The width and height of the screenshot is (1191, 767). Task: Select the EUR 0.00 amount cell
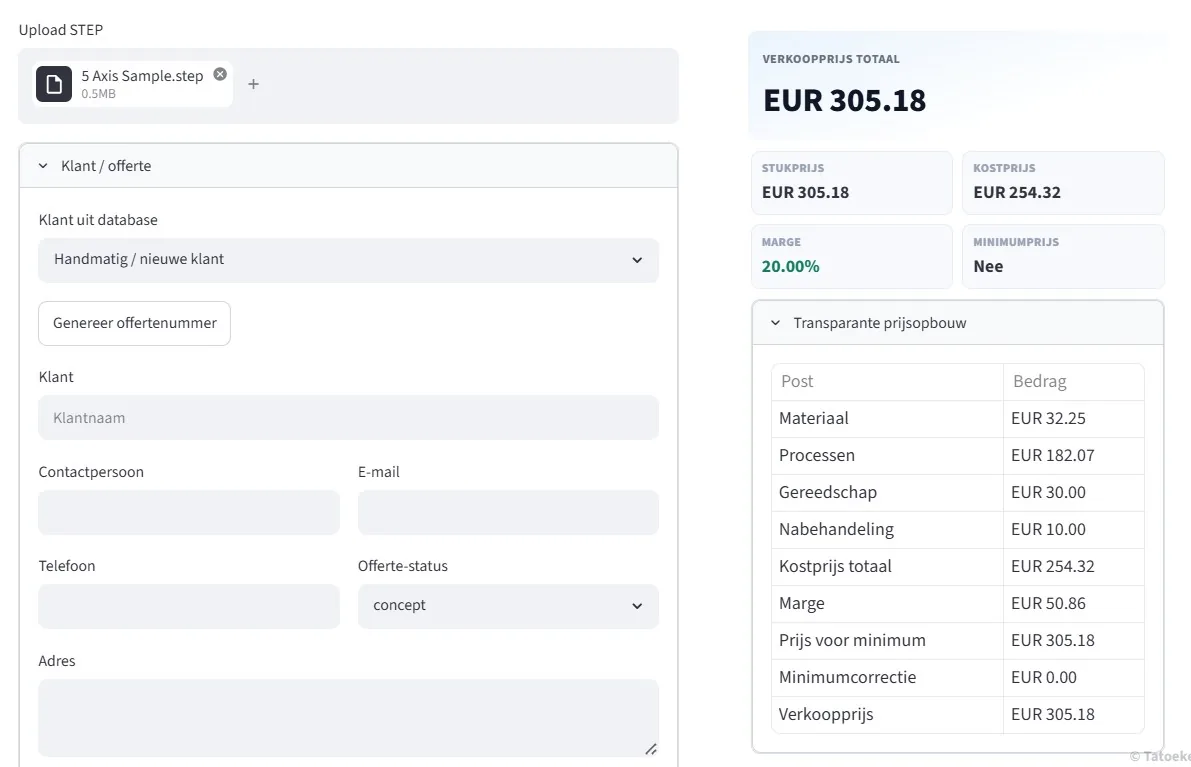pyautogui.click(x=1073, y=677)
